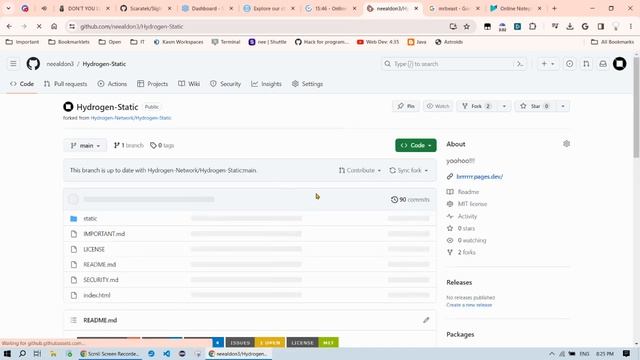
Task: Click the browser address bar
Action: [261, 27]
